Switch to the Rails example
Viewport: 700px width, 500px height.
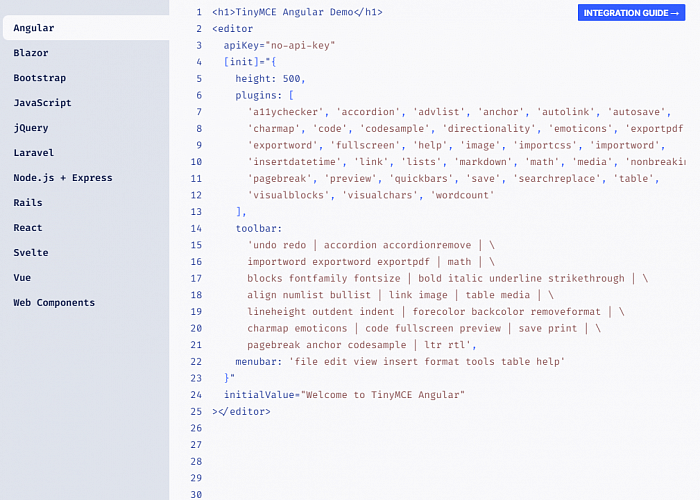(x=28, y=203)
